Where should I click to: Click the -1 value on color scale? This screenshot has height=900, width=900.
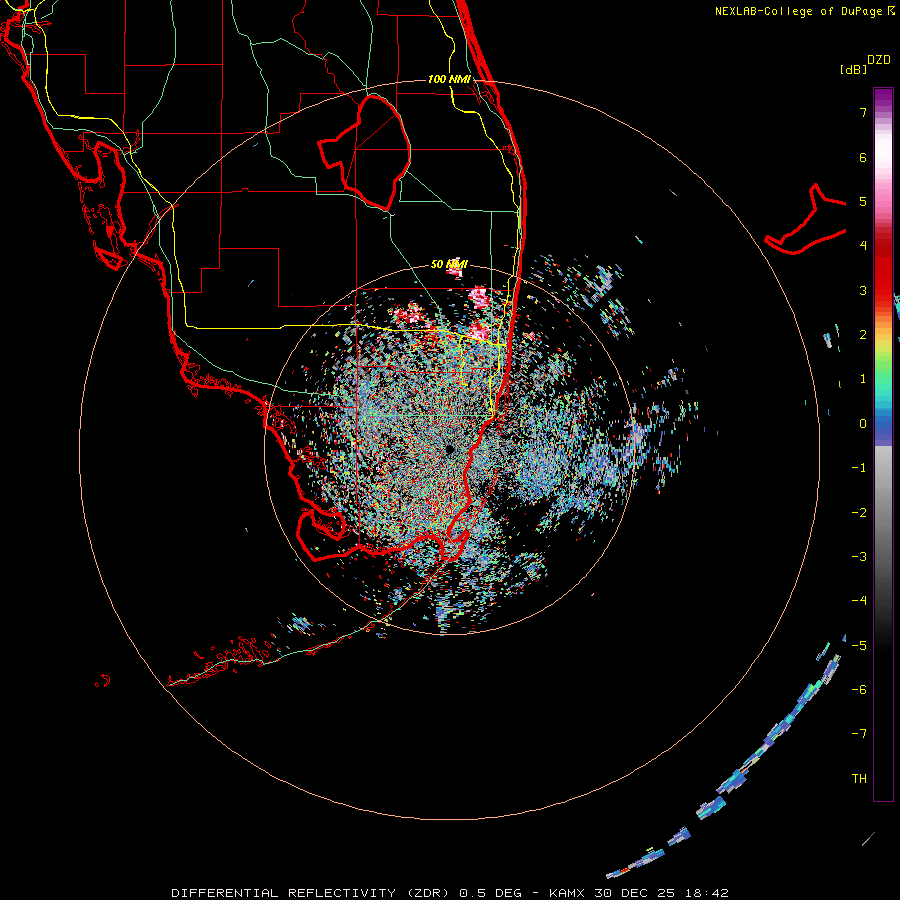(859, 468)
